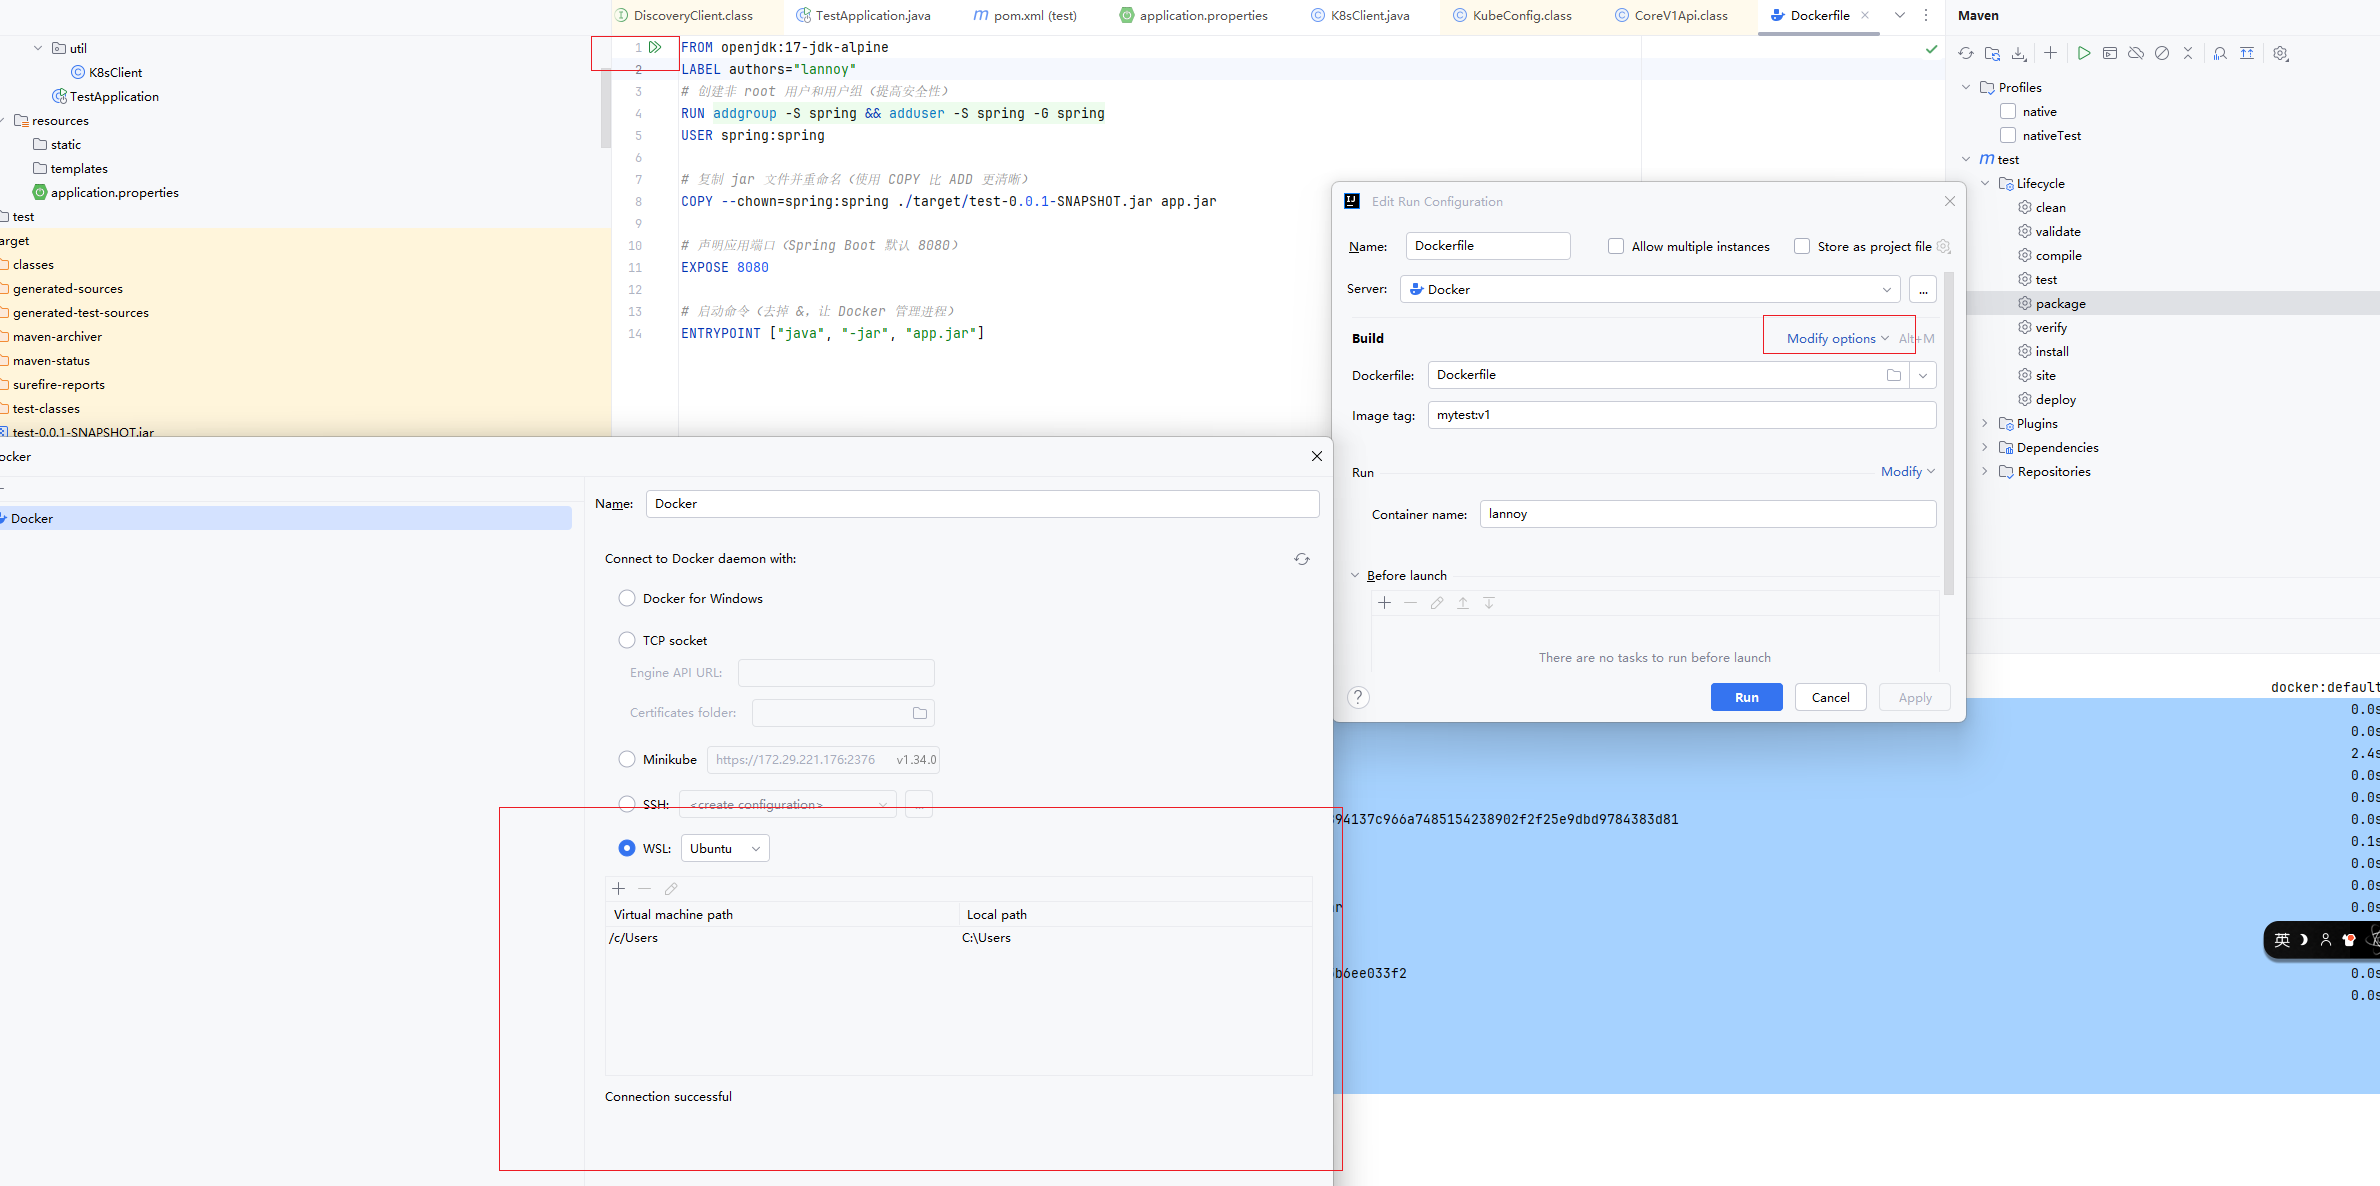
Task: Click the Image tag input field
Action: tap(1681, 415)
